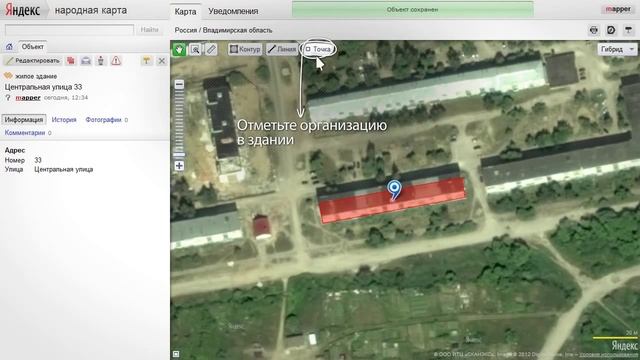Click the trash bin delete icon
Screen dimensions: 640x360
(x=101, y=61)
